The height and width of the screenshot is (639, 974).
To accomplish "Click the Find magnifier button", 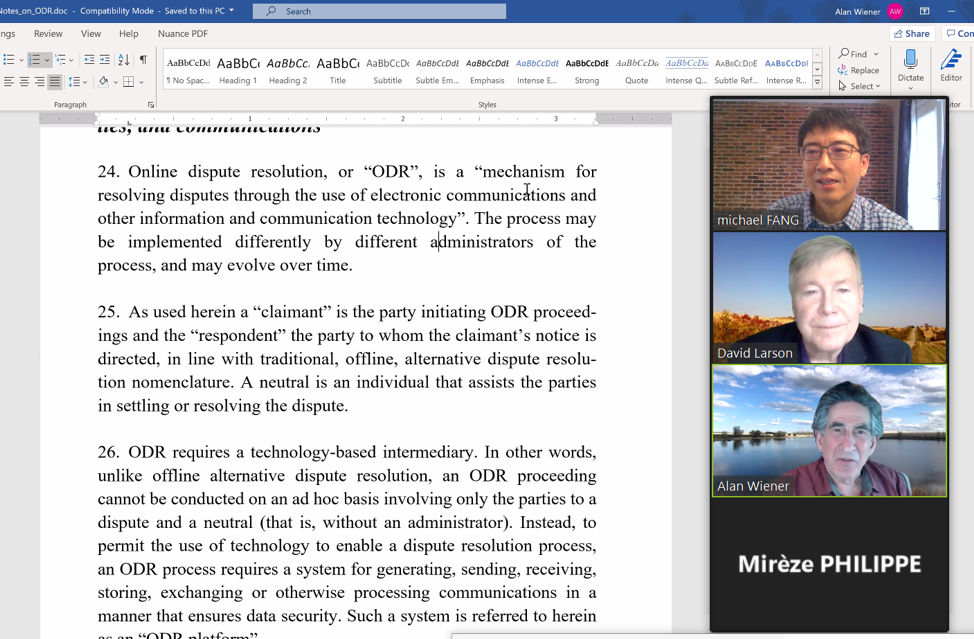I will coord(852,54).
